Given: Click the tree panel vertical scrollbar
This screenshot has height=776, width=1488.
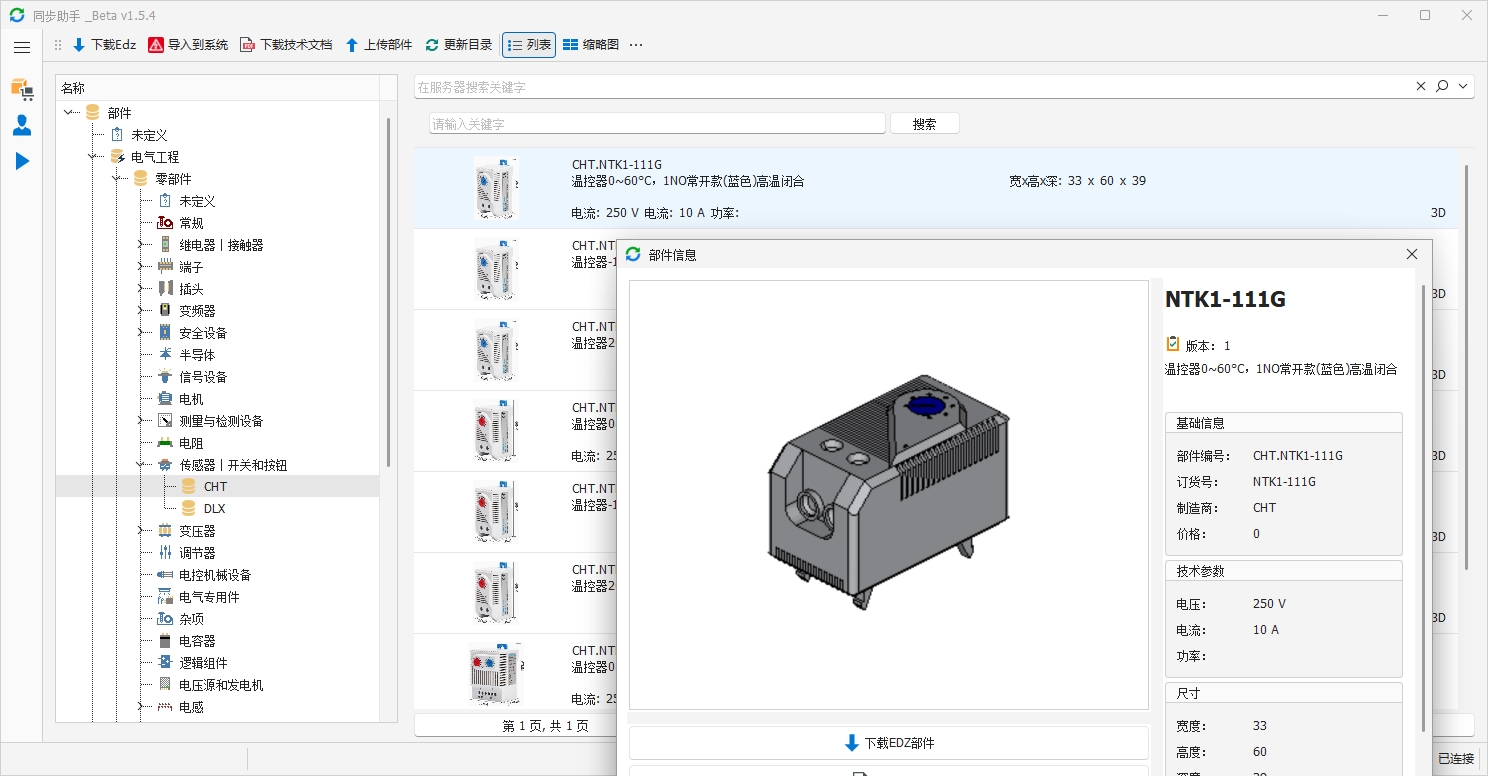Looking at the screenshot, I should (388, 292).
